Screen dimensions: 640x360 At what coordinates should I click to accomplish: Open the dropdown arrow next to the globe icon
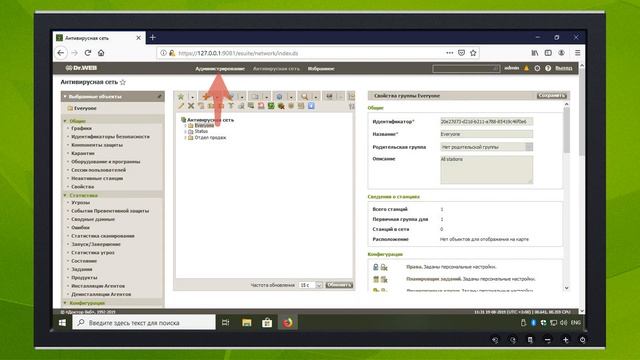tap(291, 97)
